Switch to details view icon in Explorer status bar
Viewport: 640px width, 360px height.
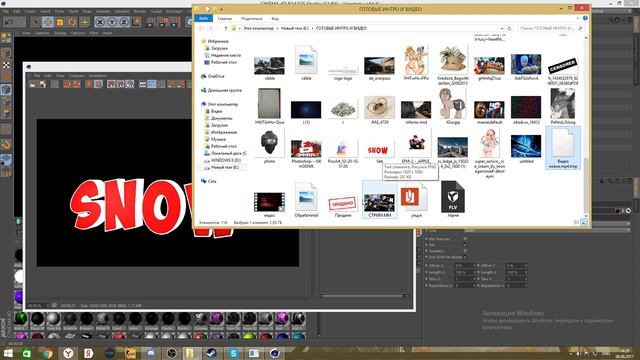tap(576, 222)
